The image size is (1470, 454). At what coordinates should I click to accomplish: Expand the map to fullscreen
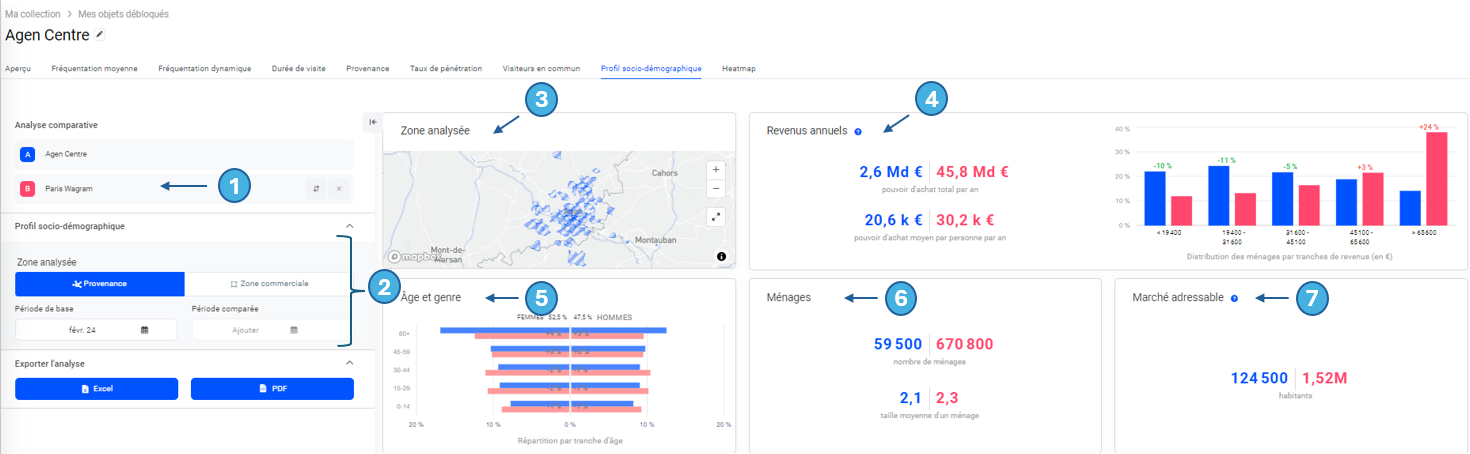click(715, 216)
